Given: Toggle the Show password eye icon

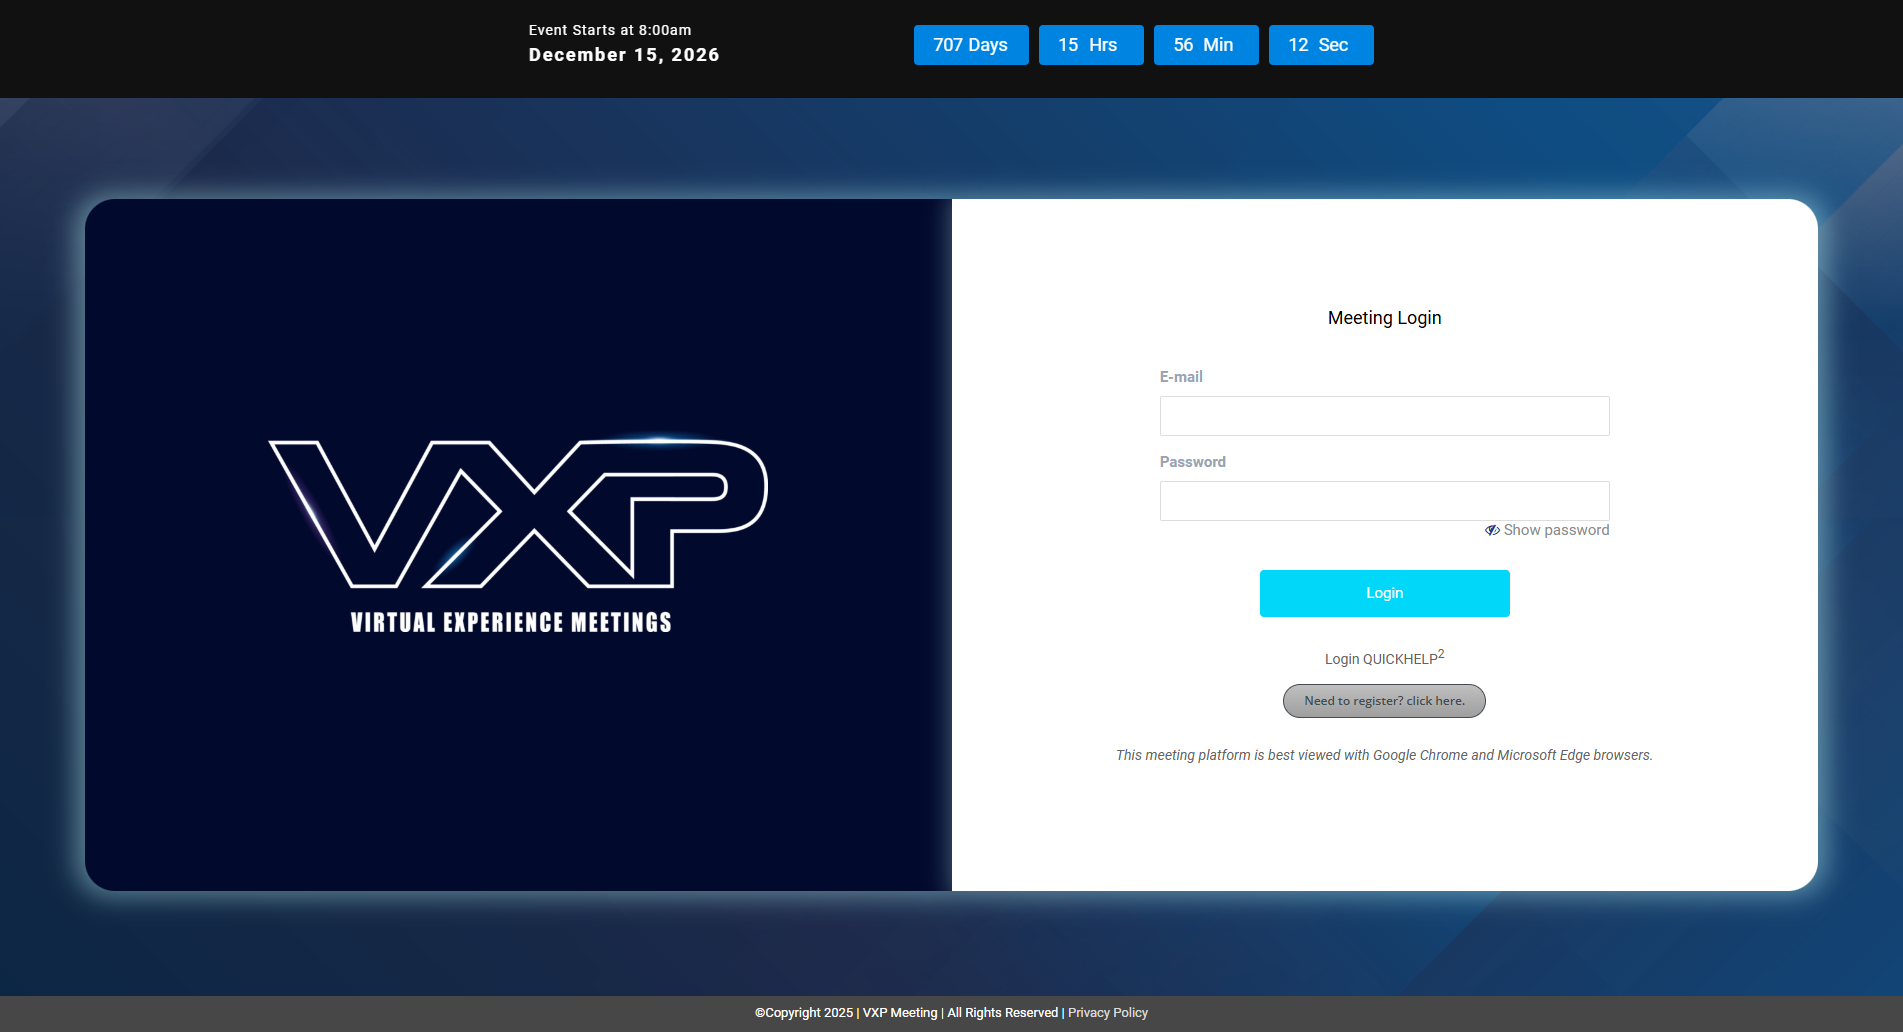Looking at the screenshot, I should tap(1492, 530).
